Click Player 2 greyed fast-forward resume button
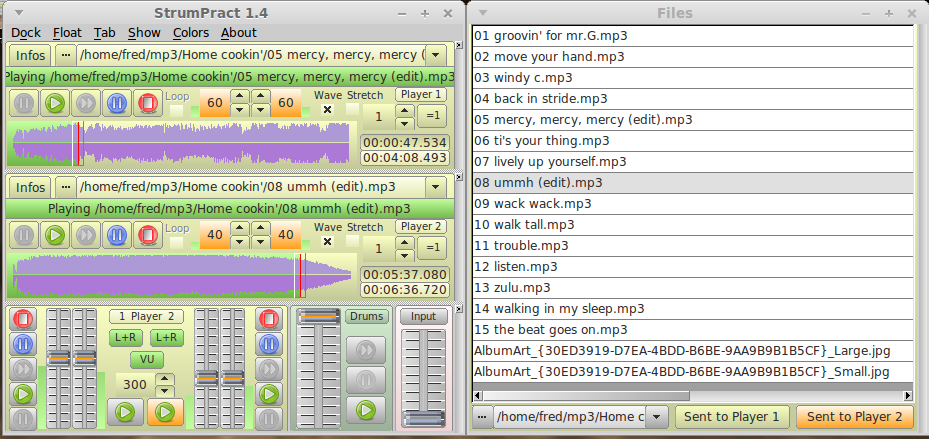 (86, 235)
